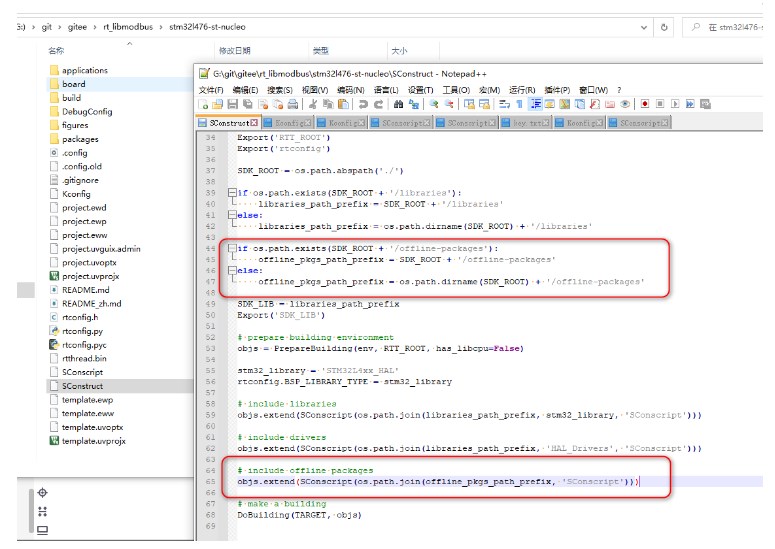Screen dimensions: 775x549
Task: Sort files by 修改日期 column header
Action: [234, 49]
